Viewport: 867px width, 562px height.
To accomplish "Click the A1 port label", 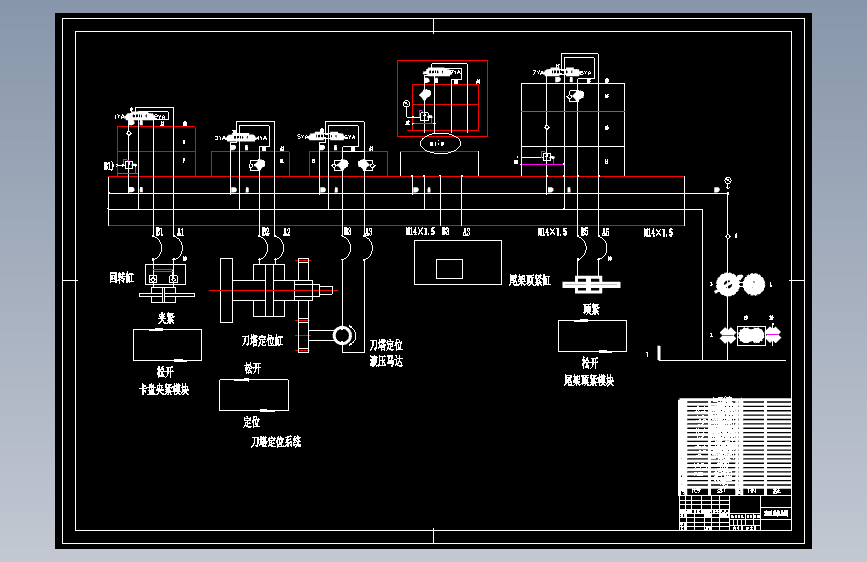I will pyautogui.click(x=180, y=232).
